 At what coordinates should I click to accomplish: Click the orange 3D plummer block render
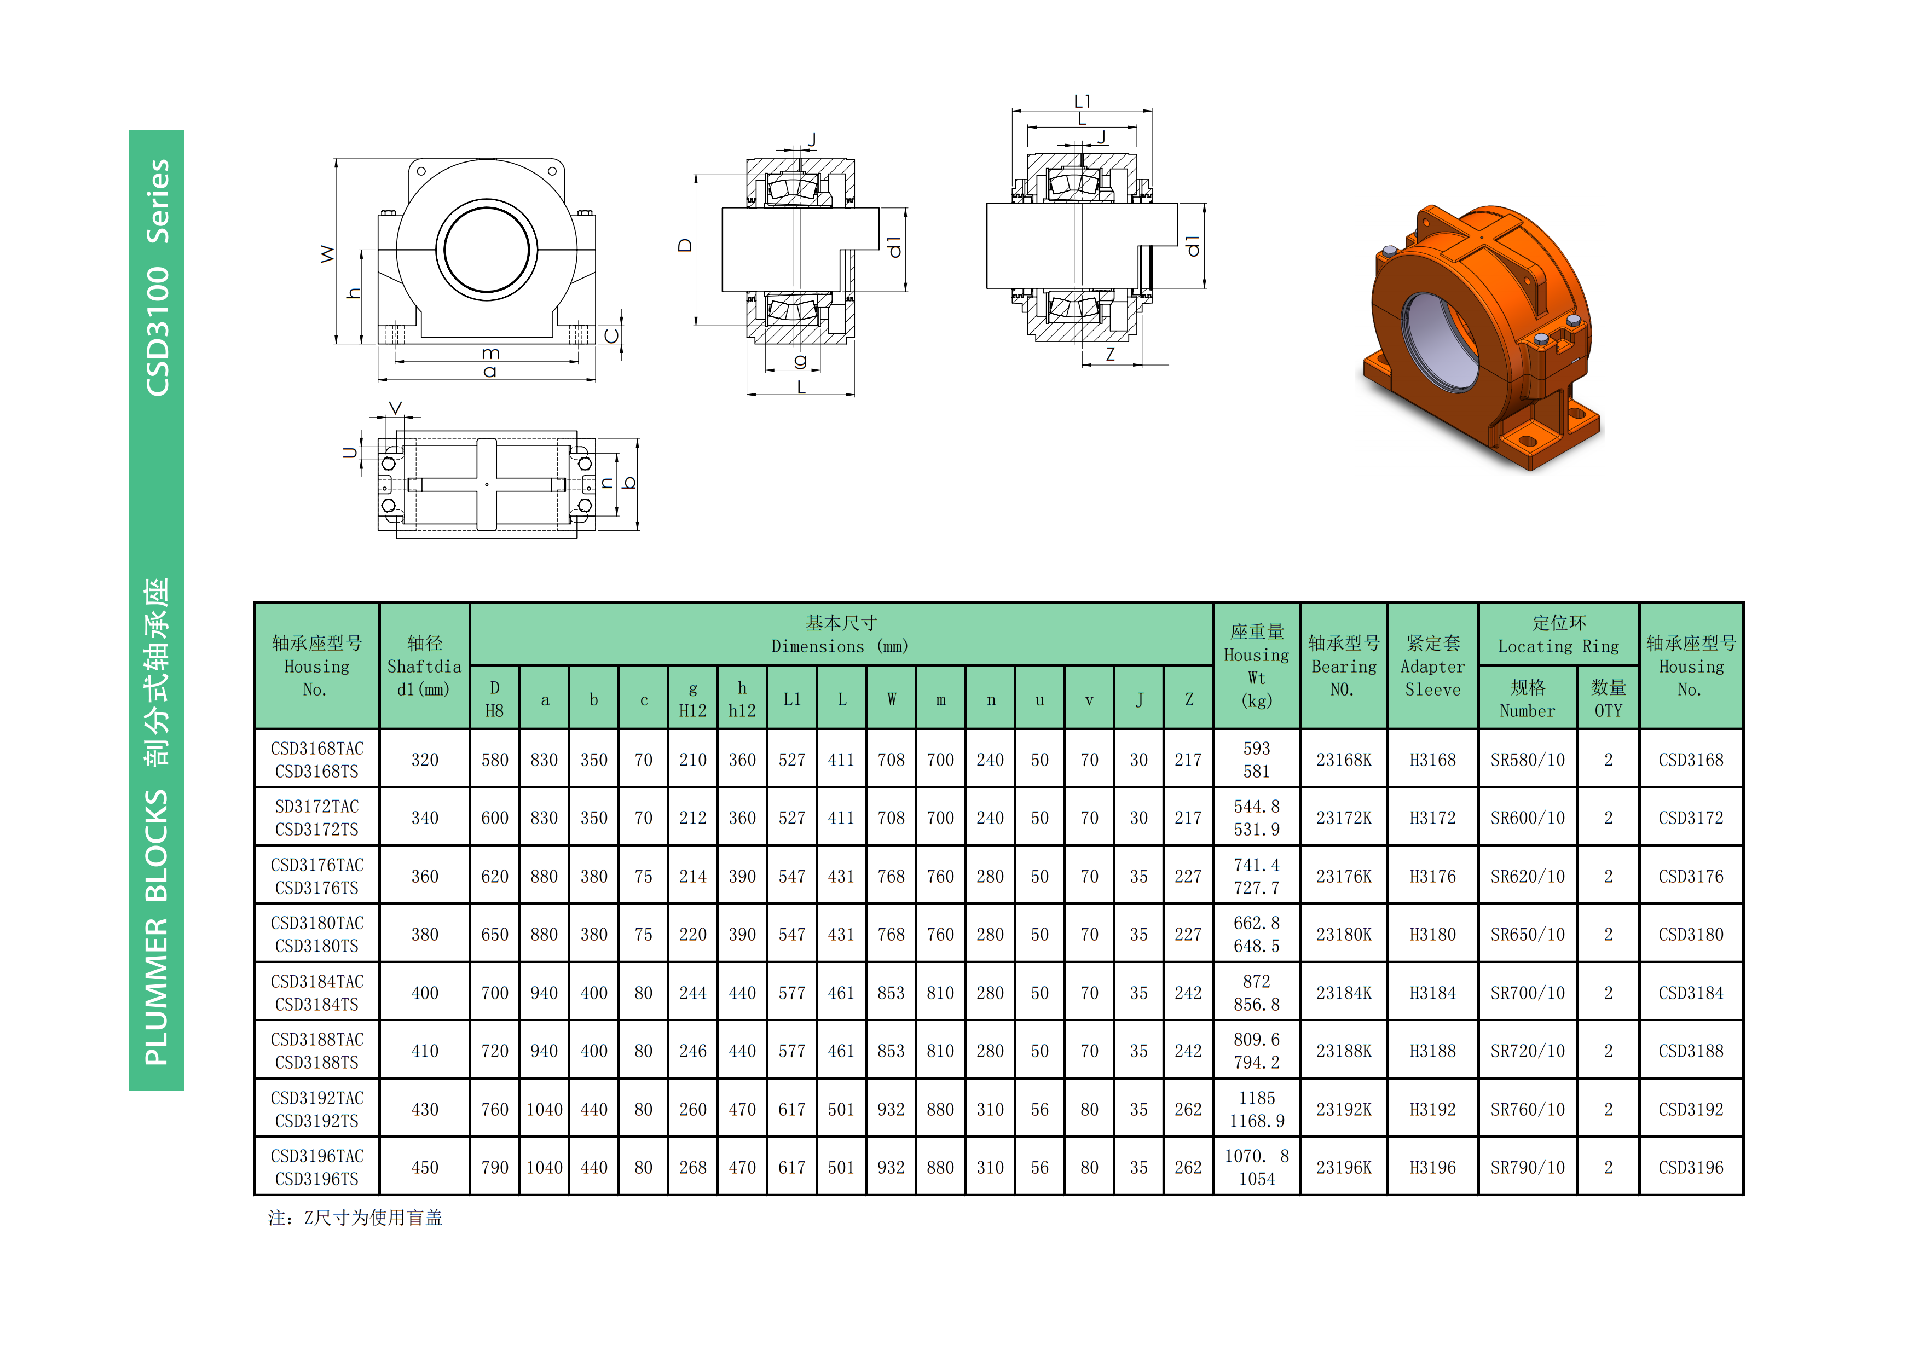pyautogui.click(x=1482, y=336)
